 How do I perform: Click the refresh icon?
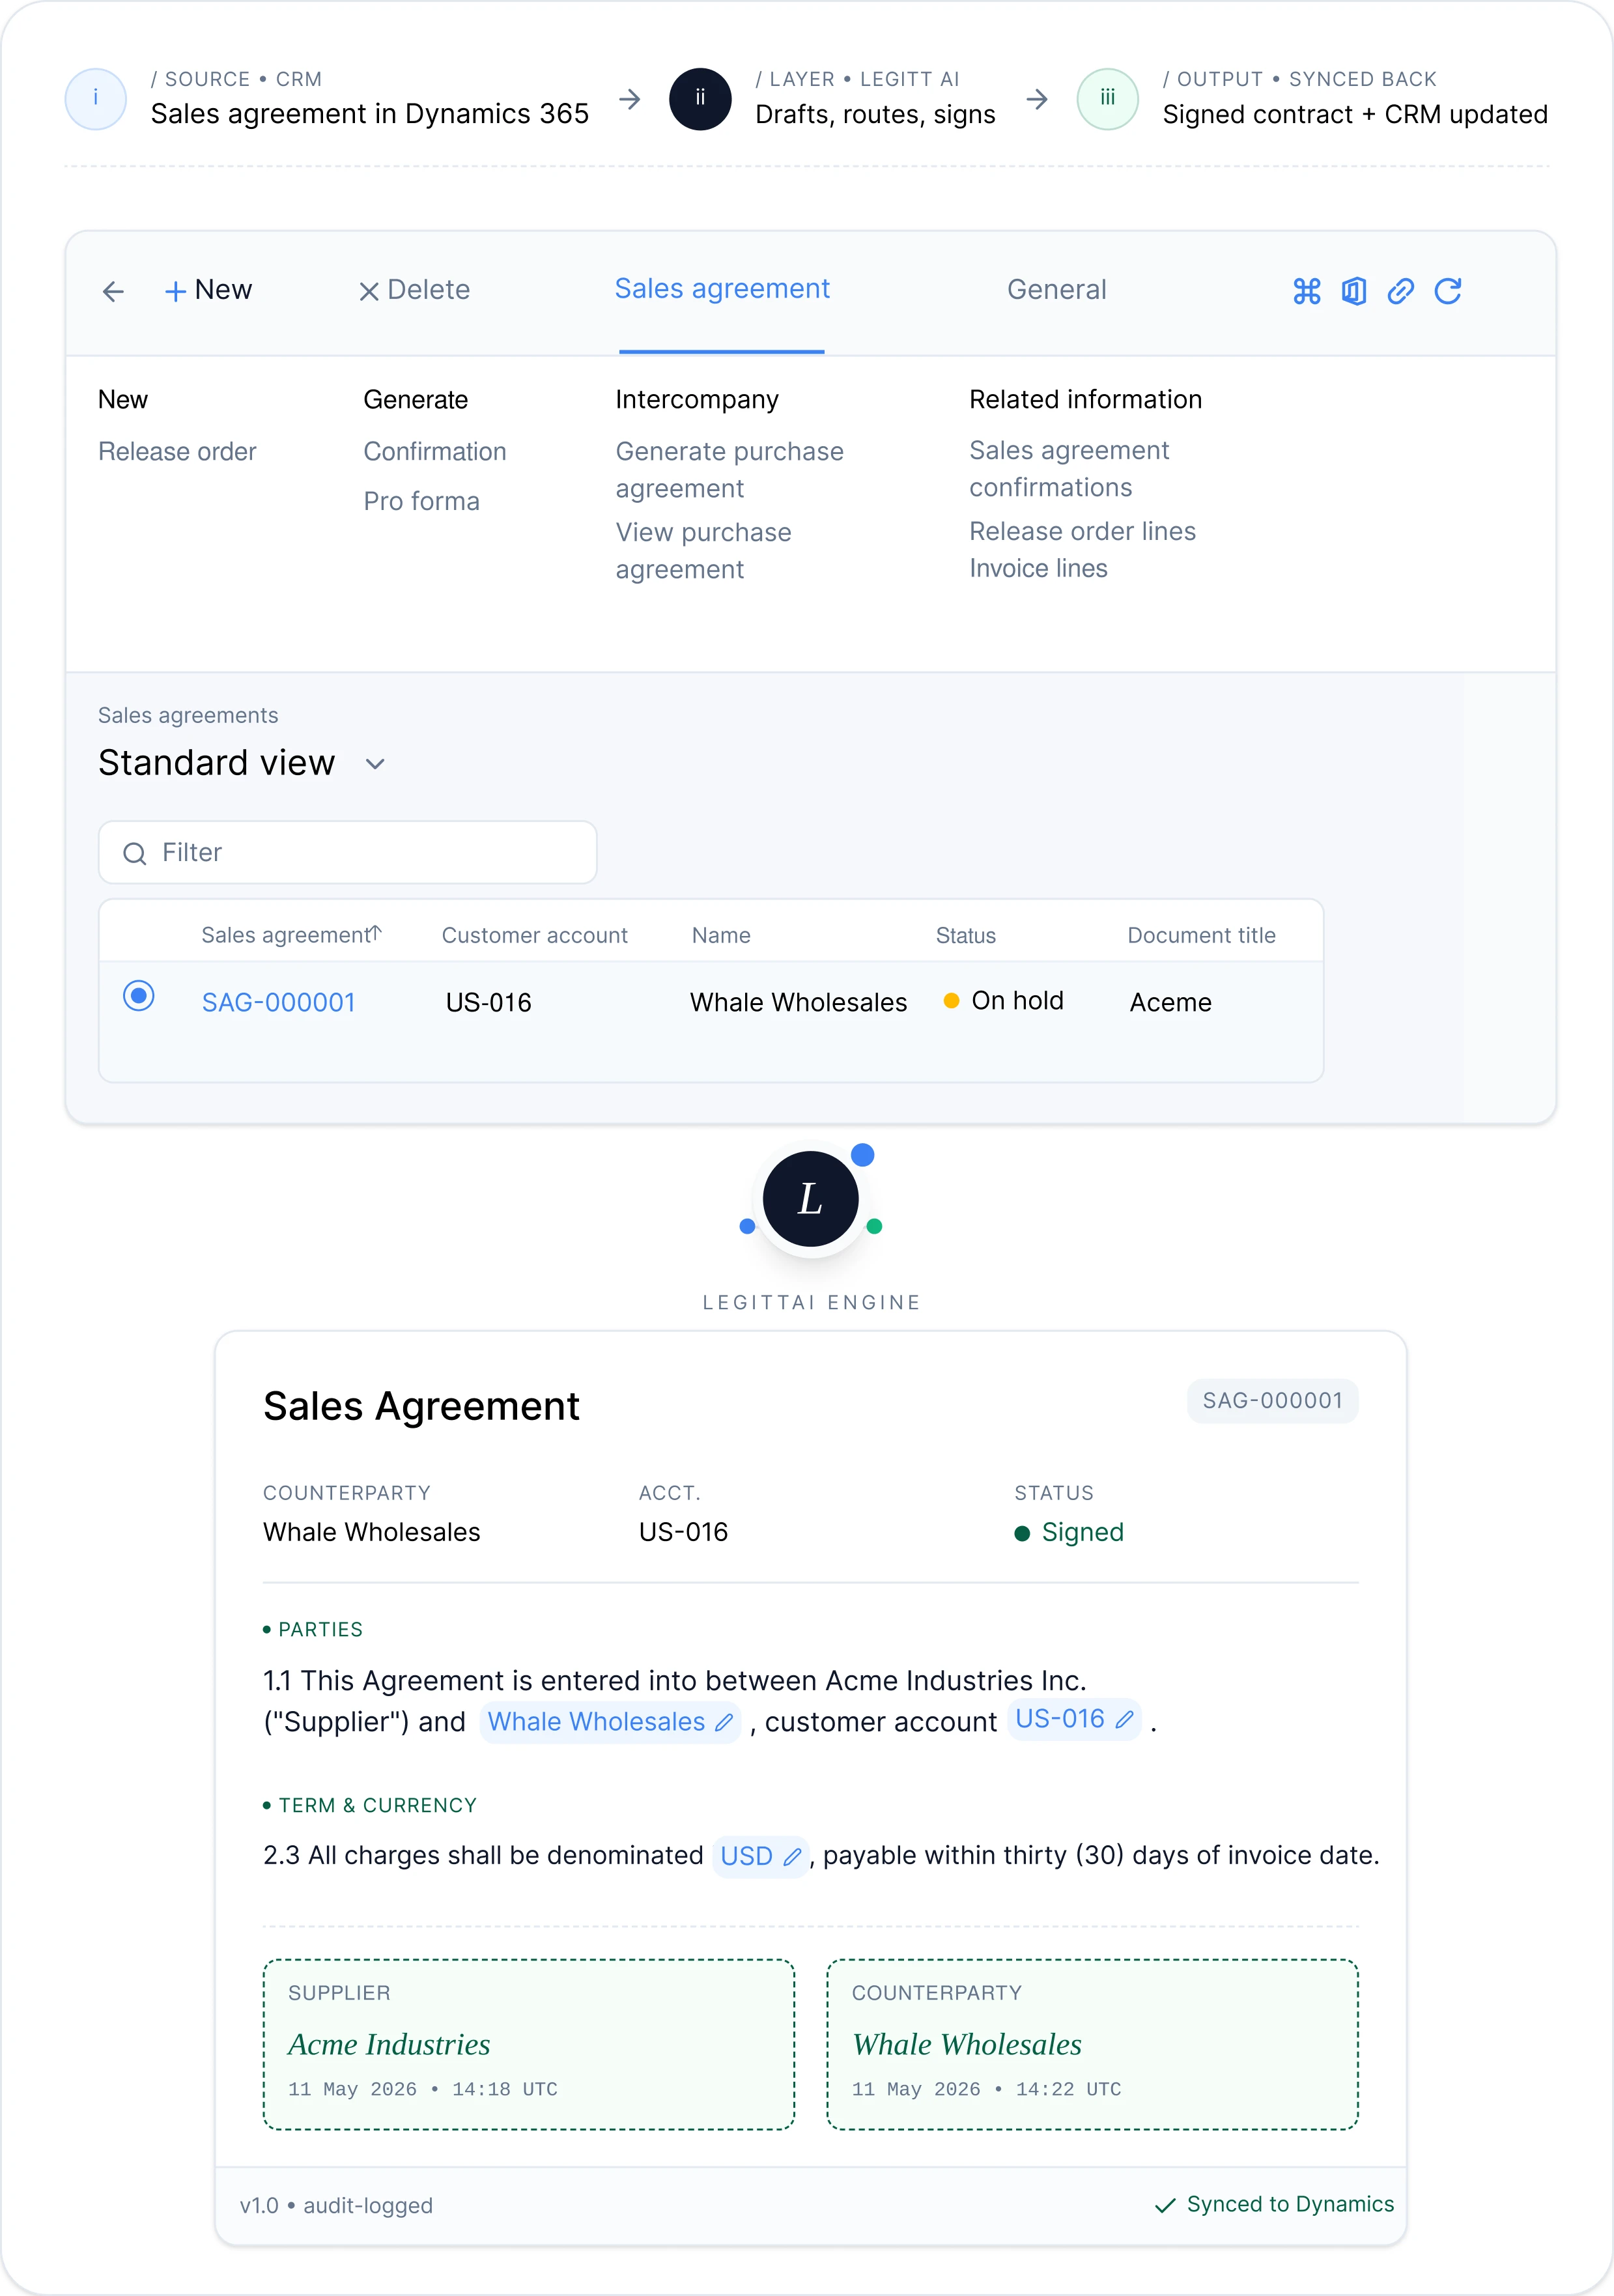tap(1447, 291)
